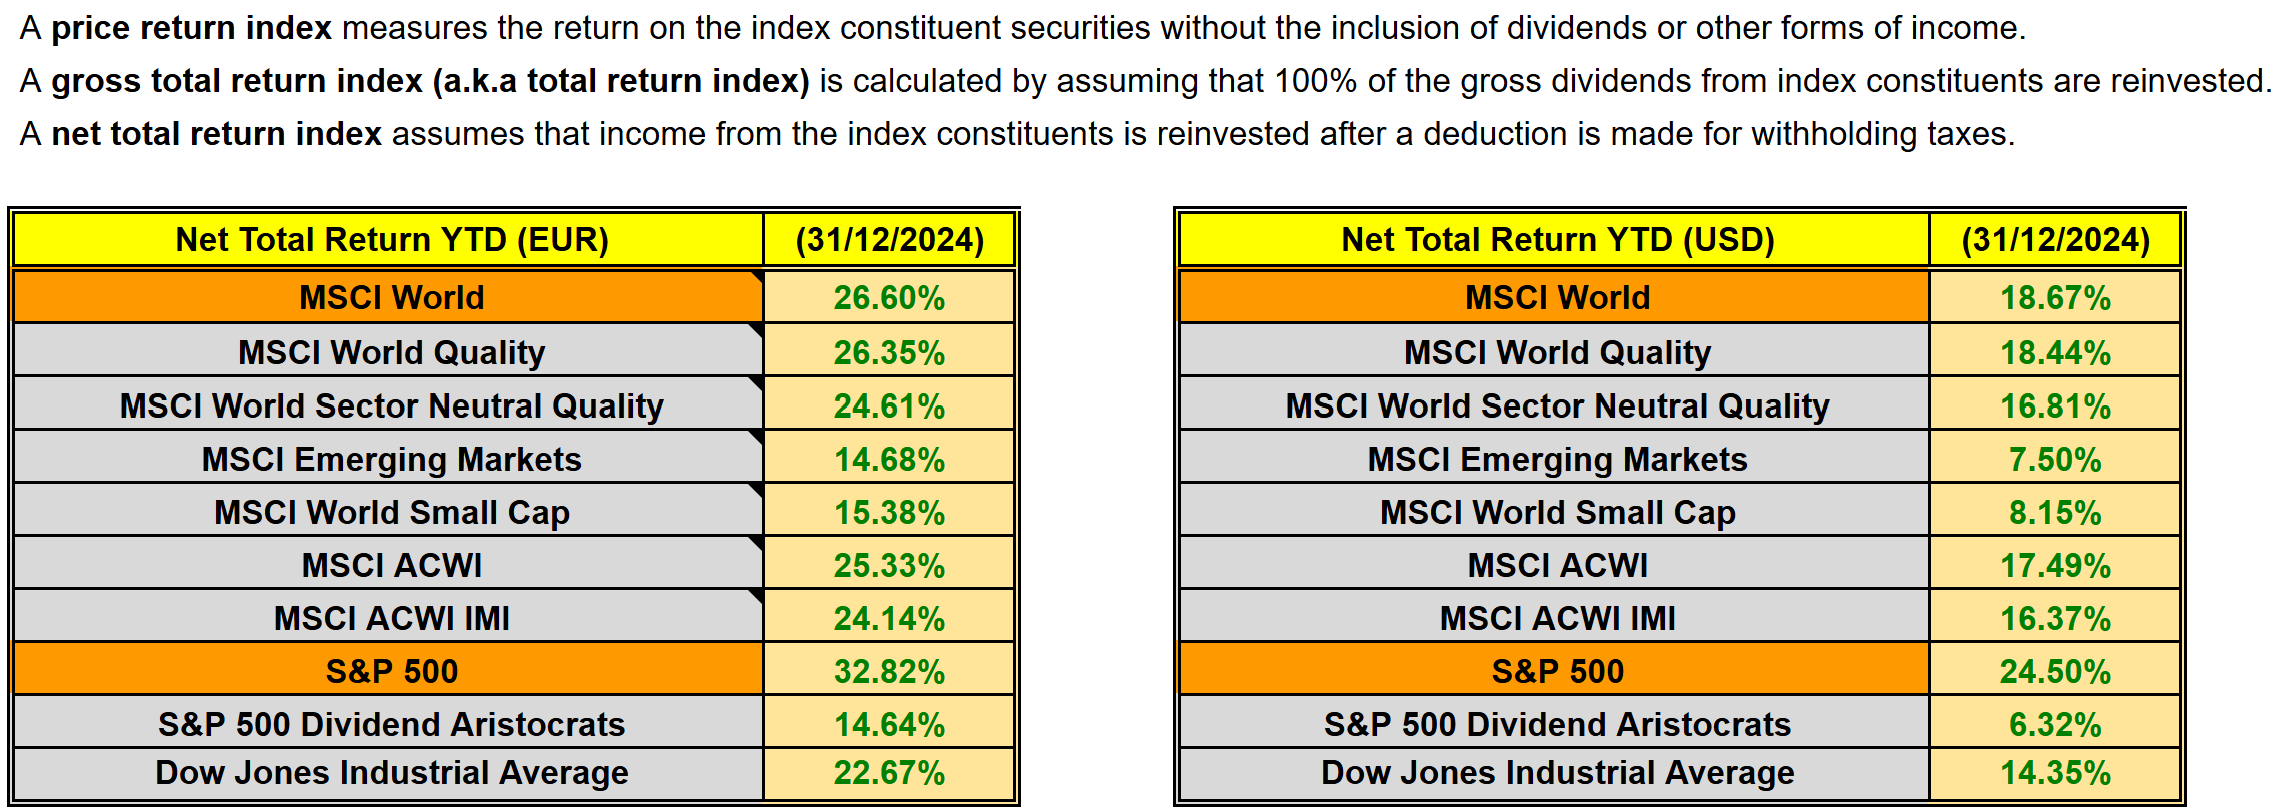Click the bold 'net total return index' term
Viewport: 2275px width, 810px height.
pos(216,134)
